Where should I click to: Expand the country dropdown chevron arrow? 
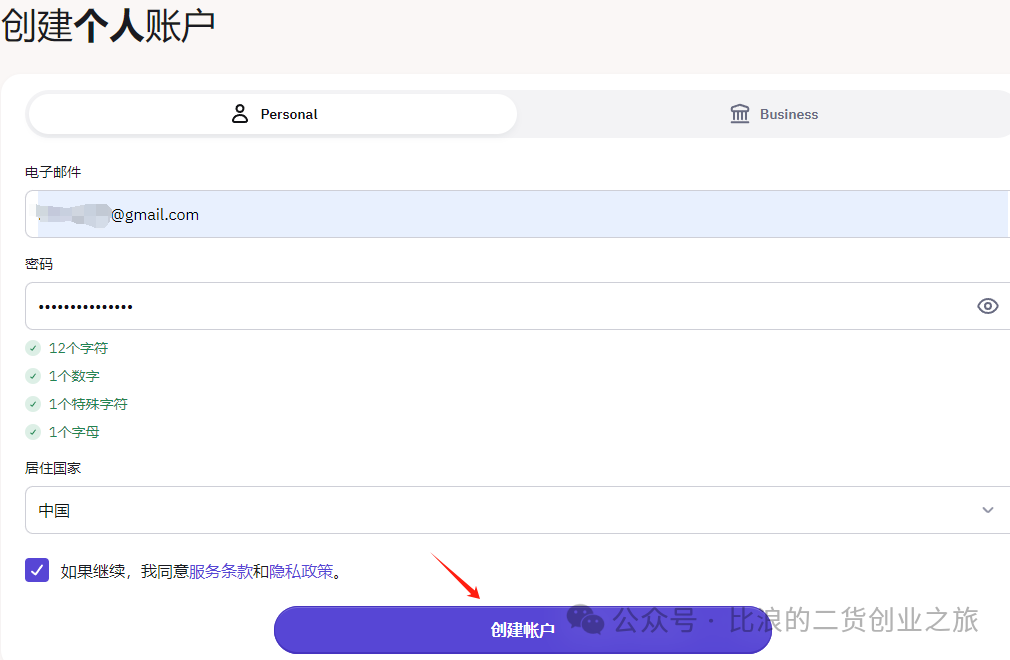[x=987, y=510]
